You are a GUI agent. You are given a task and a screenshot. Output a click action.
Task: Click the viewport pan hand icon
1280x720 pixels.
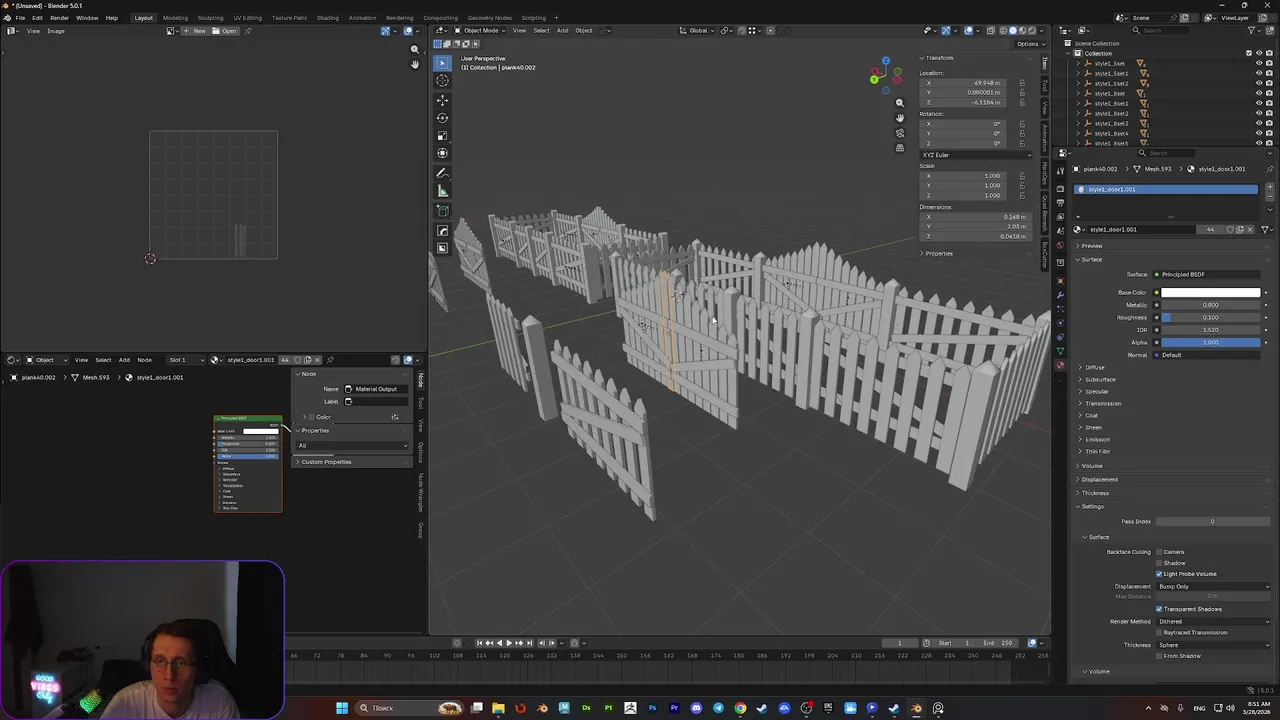[899, 117]
